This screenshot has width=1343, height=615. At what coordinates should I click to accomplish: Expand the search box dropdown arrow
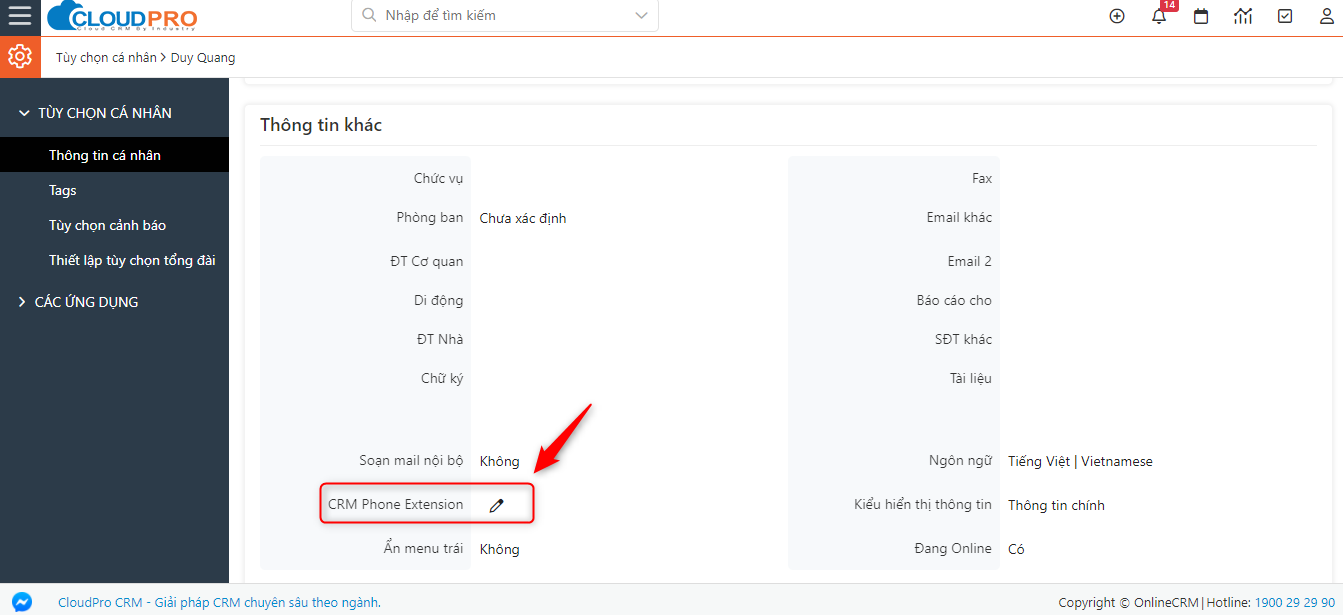(641, 15)
